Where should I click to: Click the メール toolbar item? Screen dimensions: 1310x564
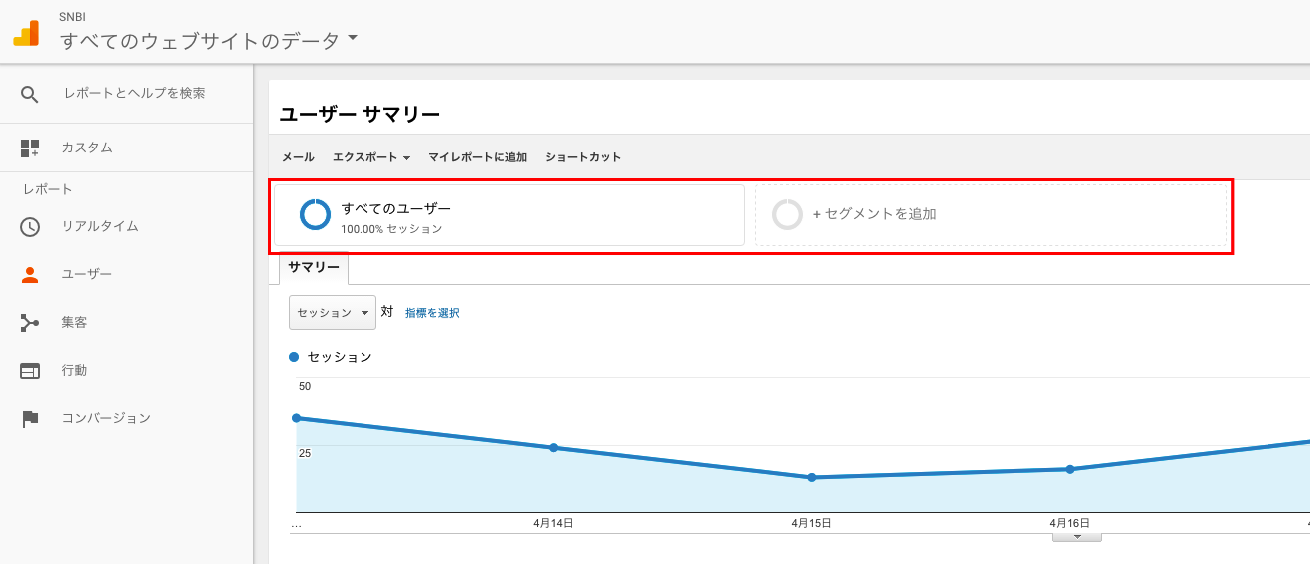coord(298,157)
